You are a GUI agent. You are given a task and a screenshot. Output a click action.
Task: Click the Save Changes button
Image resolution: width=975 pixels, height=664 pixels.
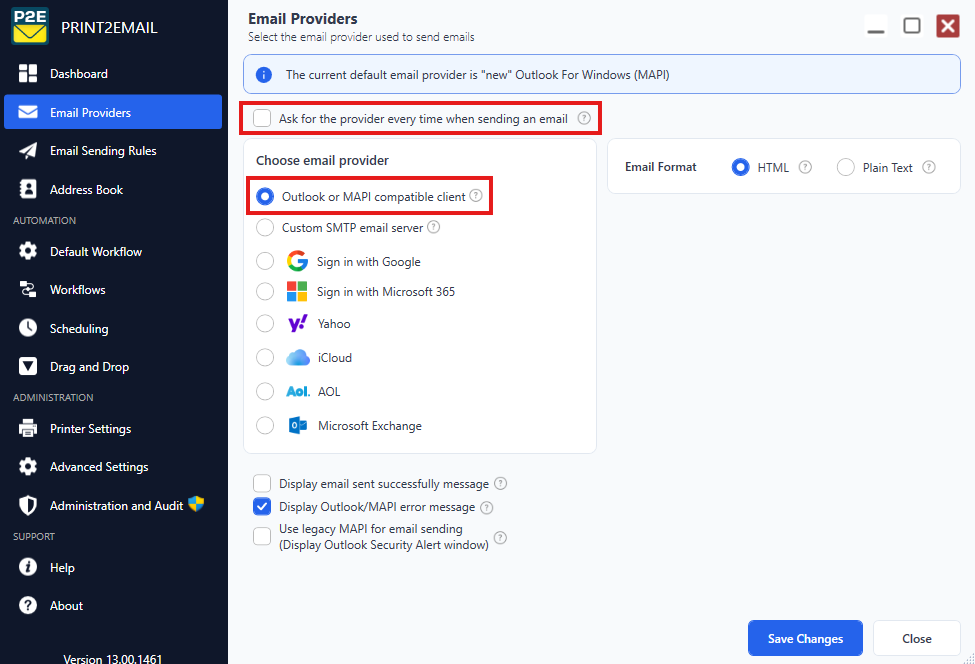pyautogui.click(x=805, y=638)
